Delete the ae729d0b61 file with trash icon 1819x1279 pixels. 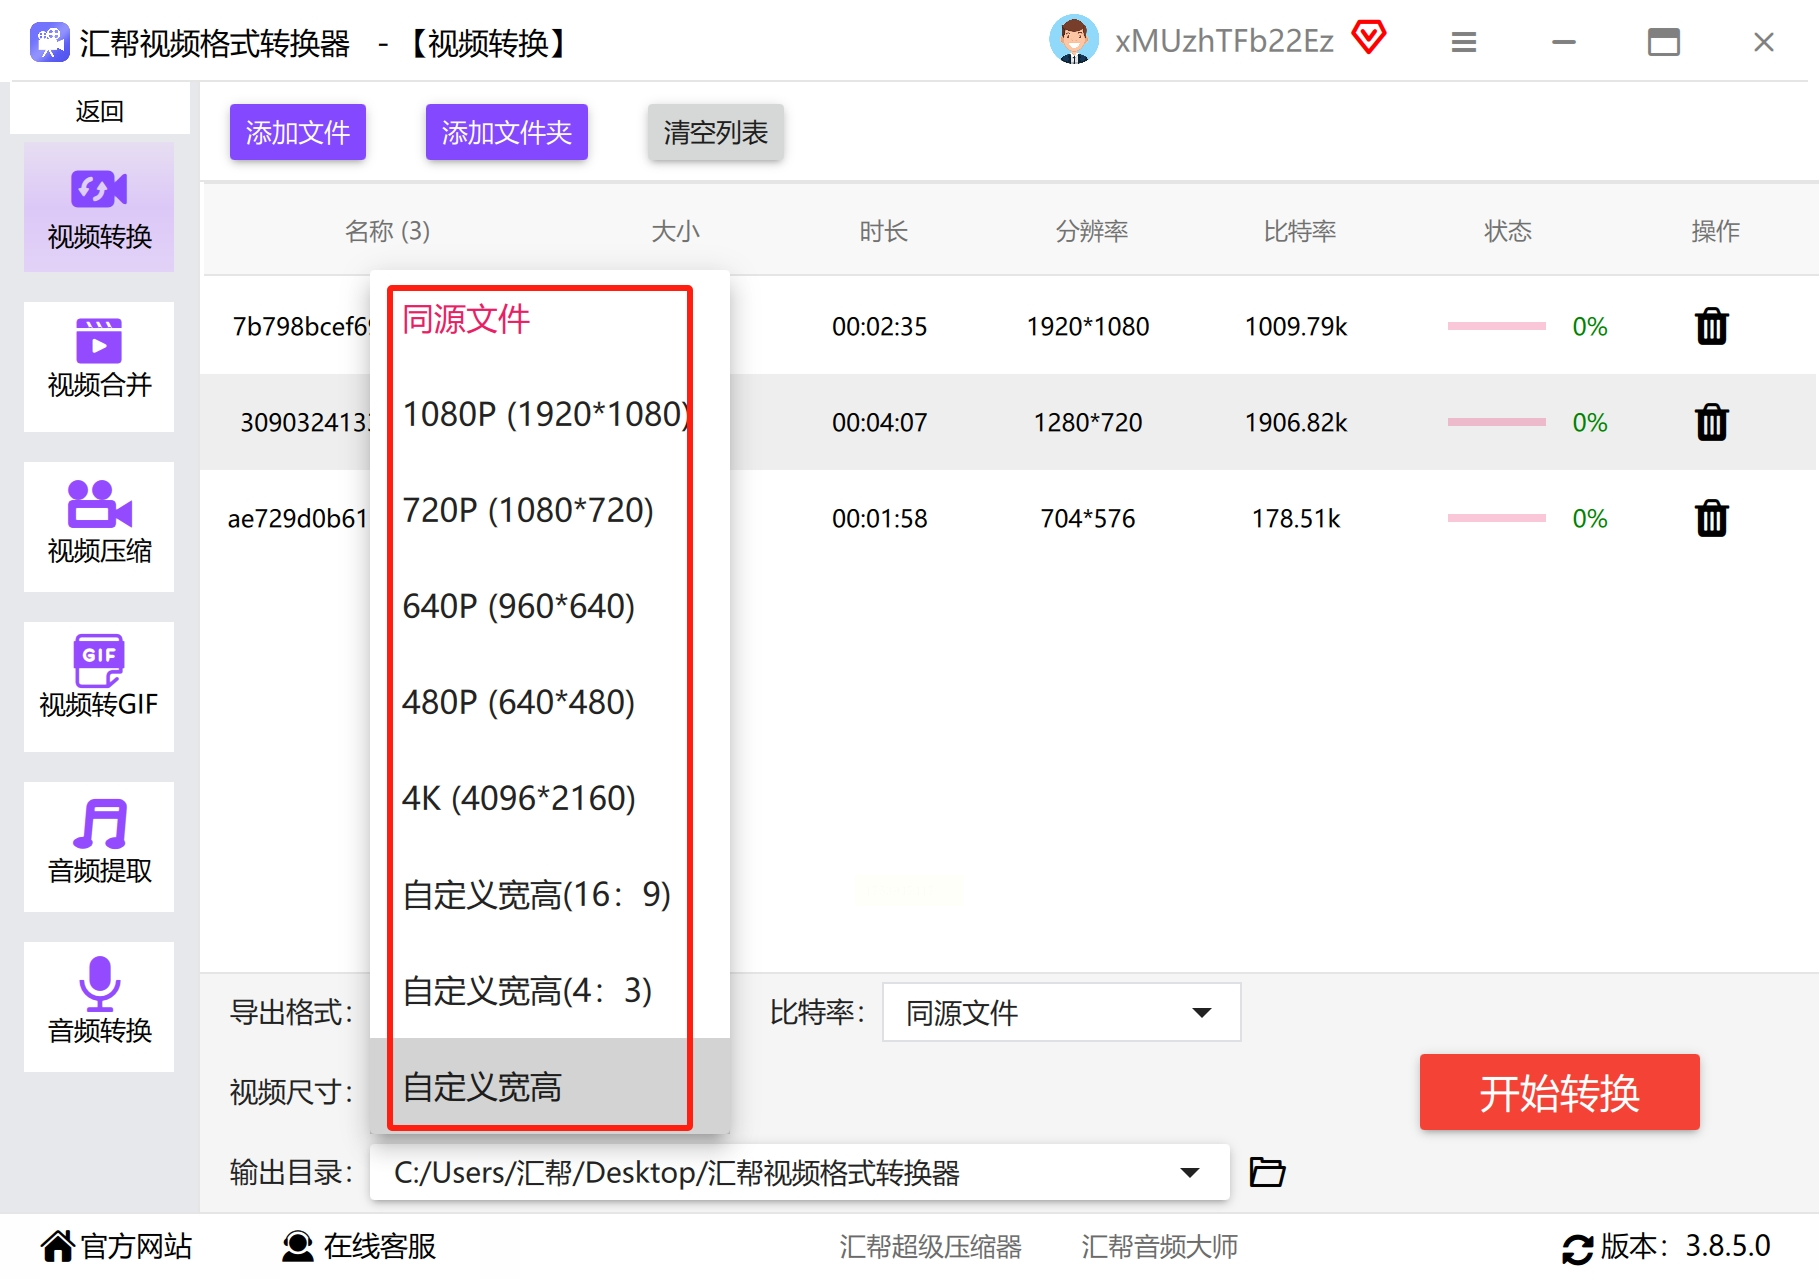point(1711,518)
